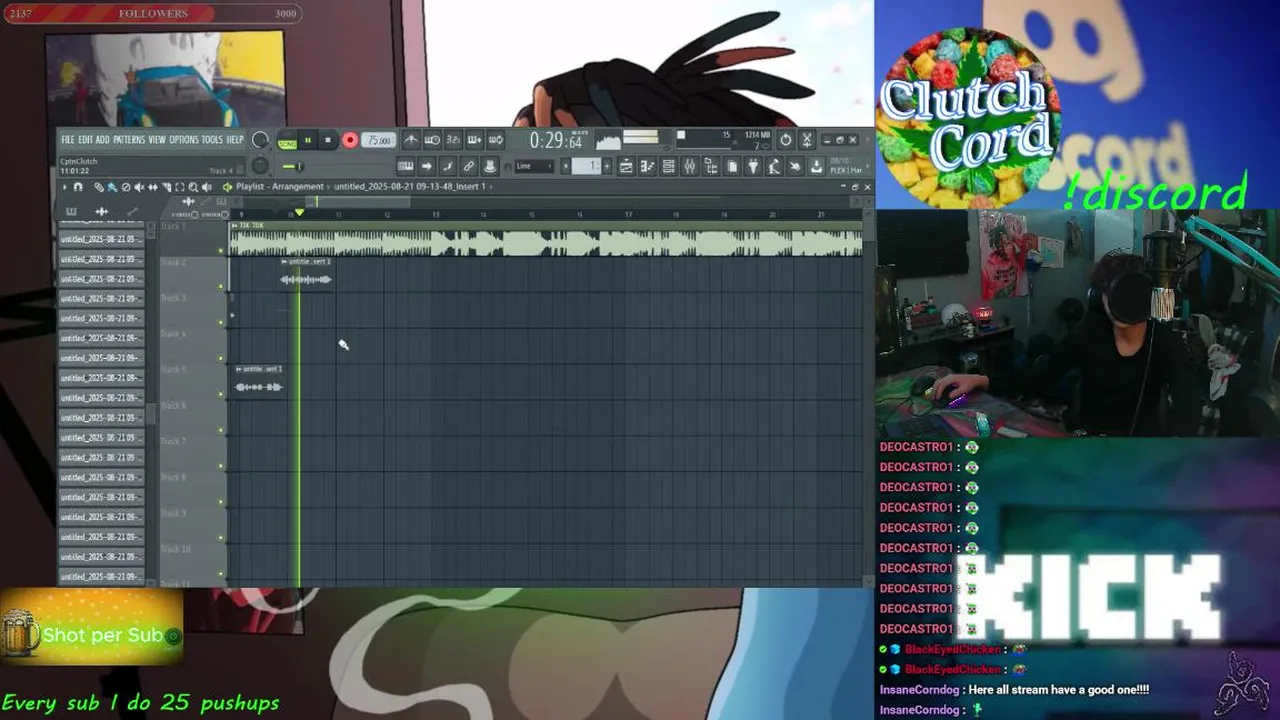
Task: Click the red Record button
Action: [x=349, y=140]
